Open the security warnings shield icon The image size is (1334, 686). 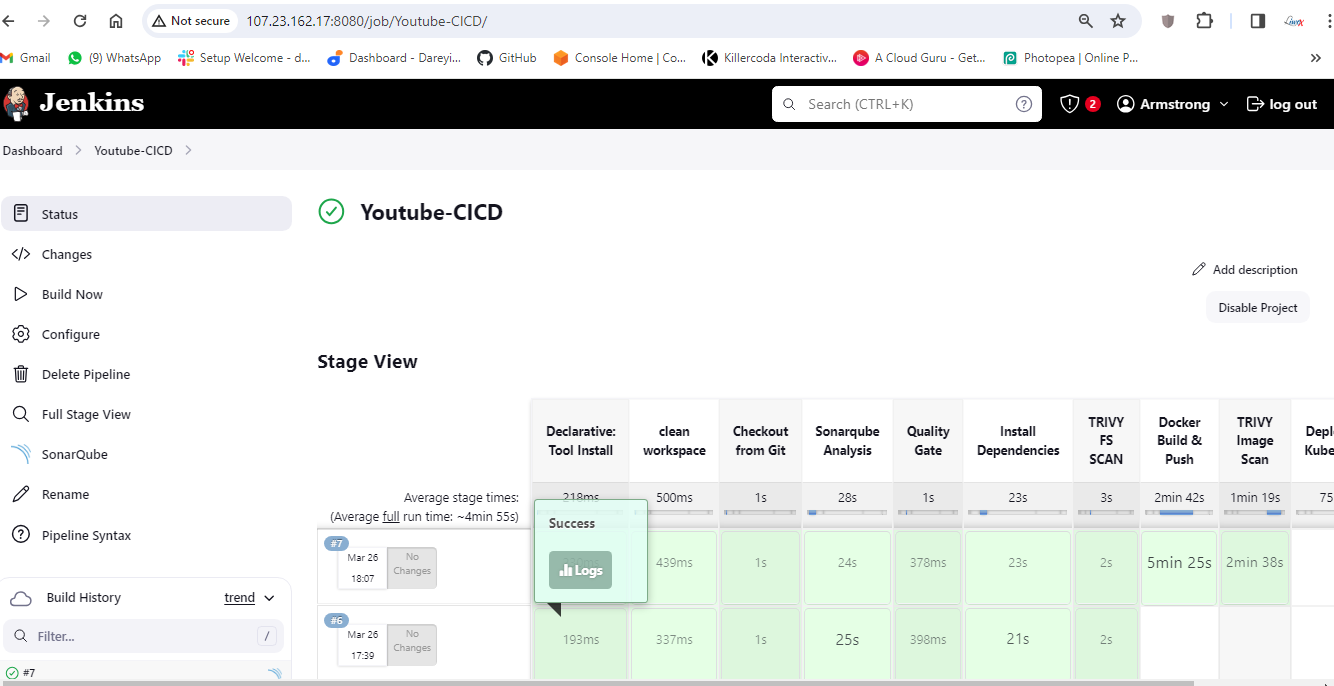1069,104
